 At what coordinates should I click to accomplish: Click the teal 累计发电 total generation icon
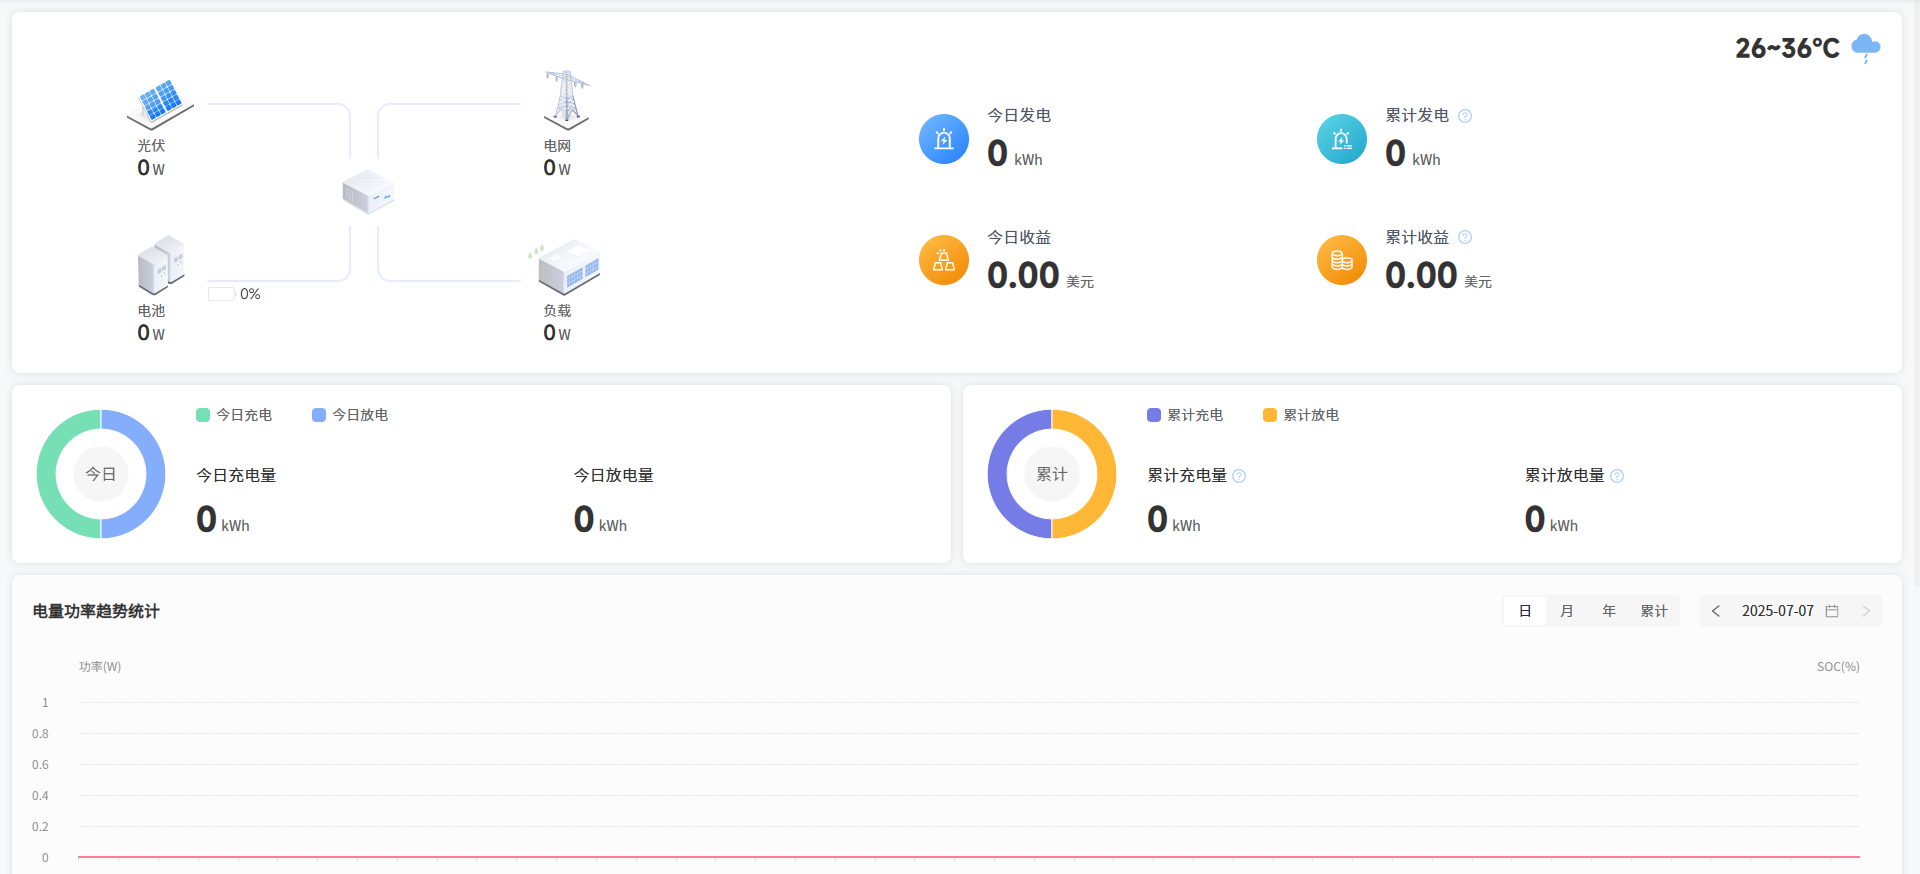1341,139
